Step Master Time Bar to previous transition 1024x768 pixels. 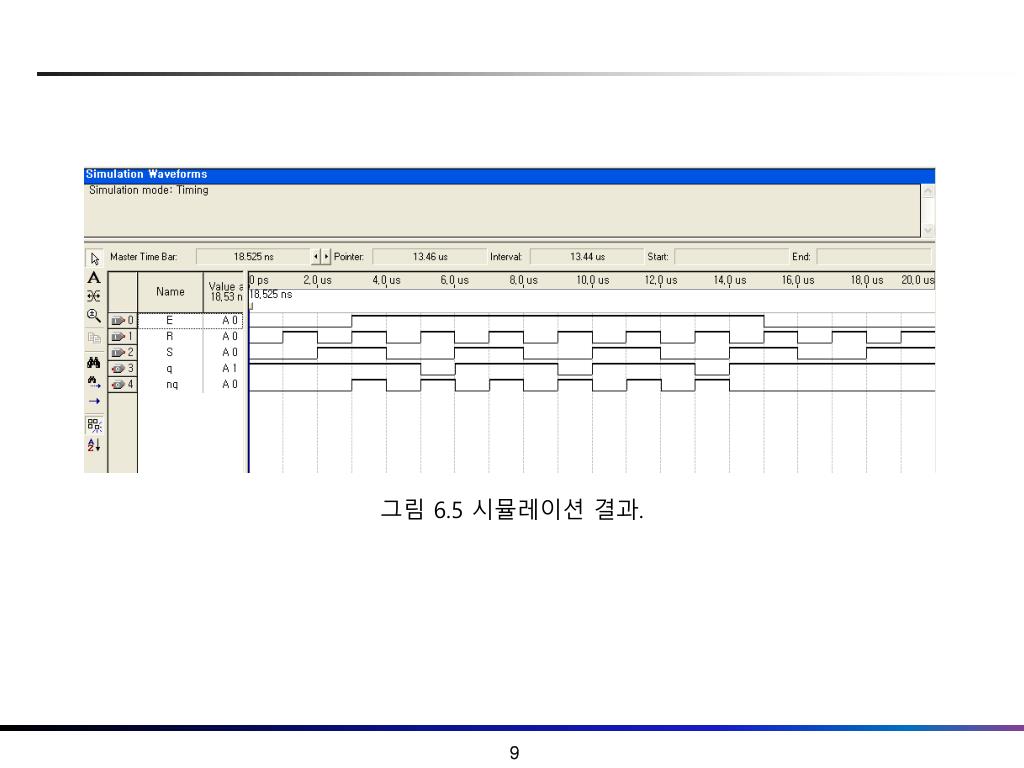coord(317,257)
